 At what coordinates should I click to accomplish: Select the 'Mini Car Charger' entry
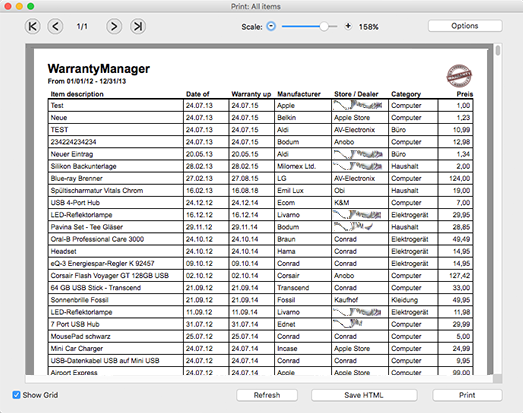(116, 349)
